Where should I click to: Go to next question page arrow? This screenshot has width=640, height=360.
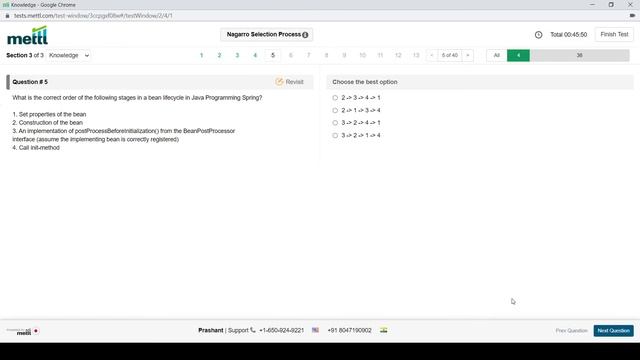click(x=468, y=55)
